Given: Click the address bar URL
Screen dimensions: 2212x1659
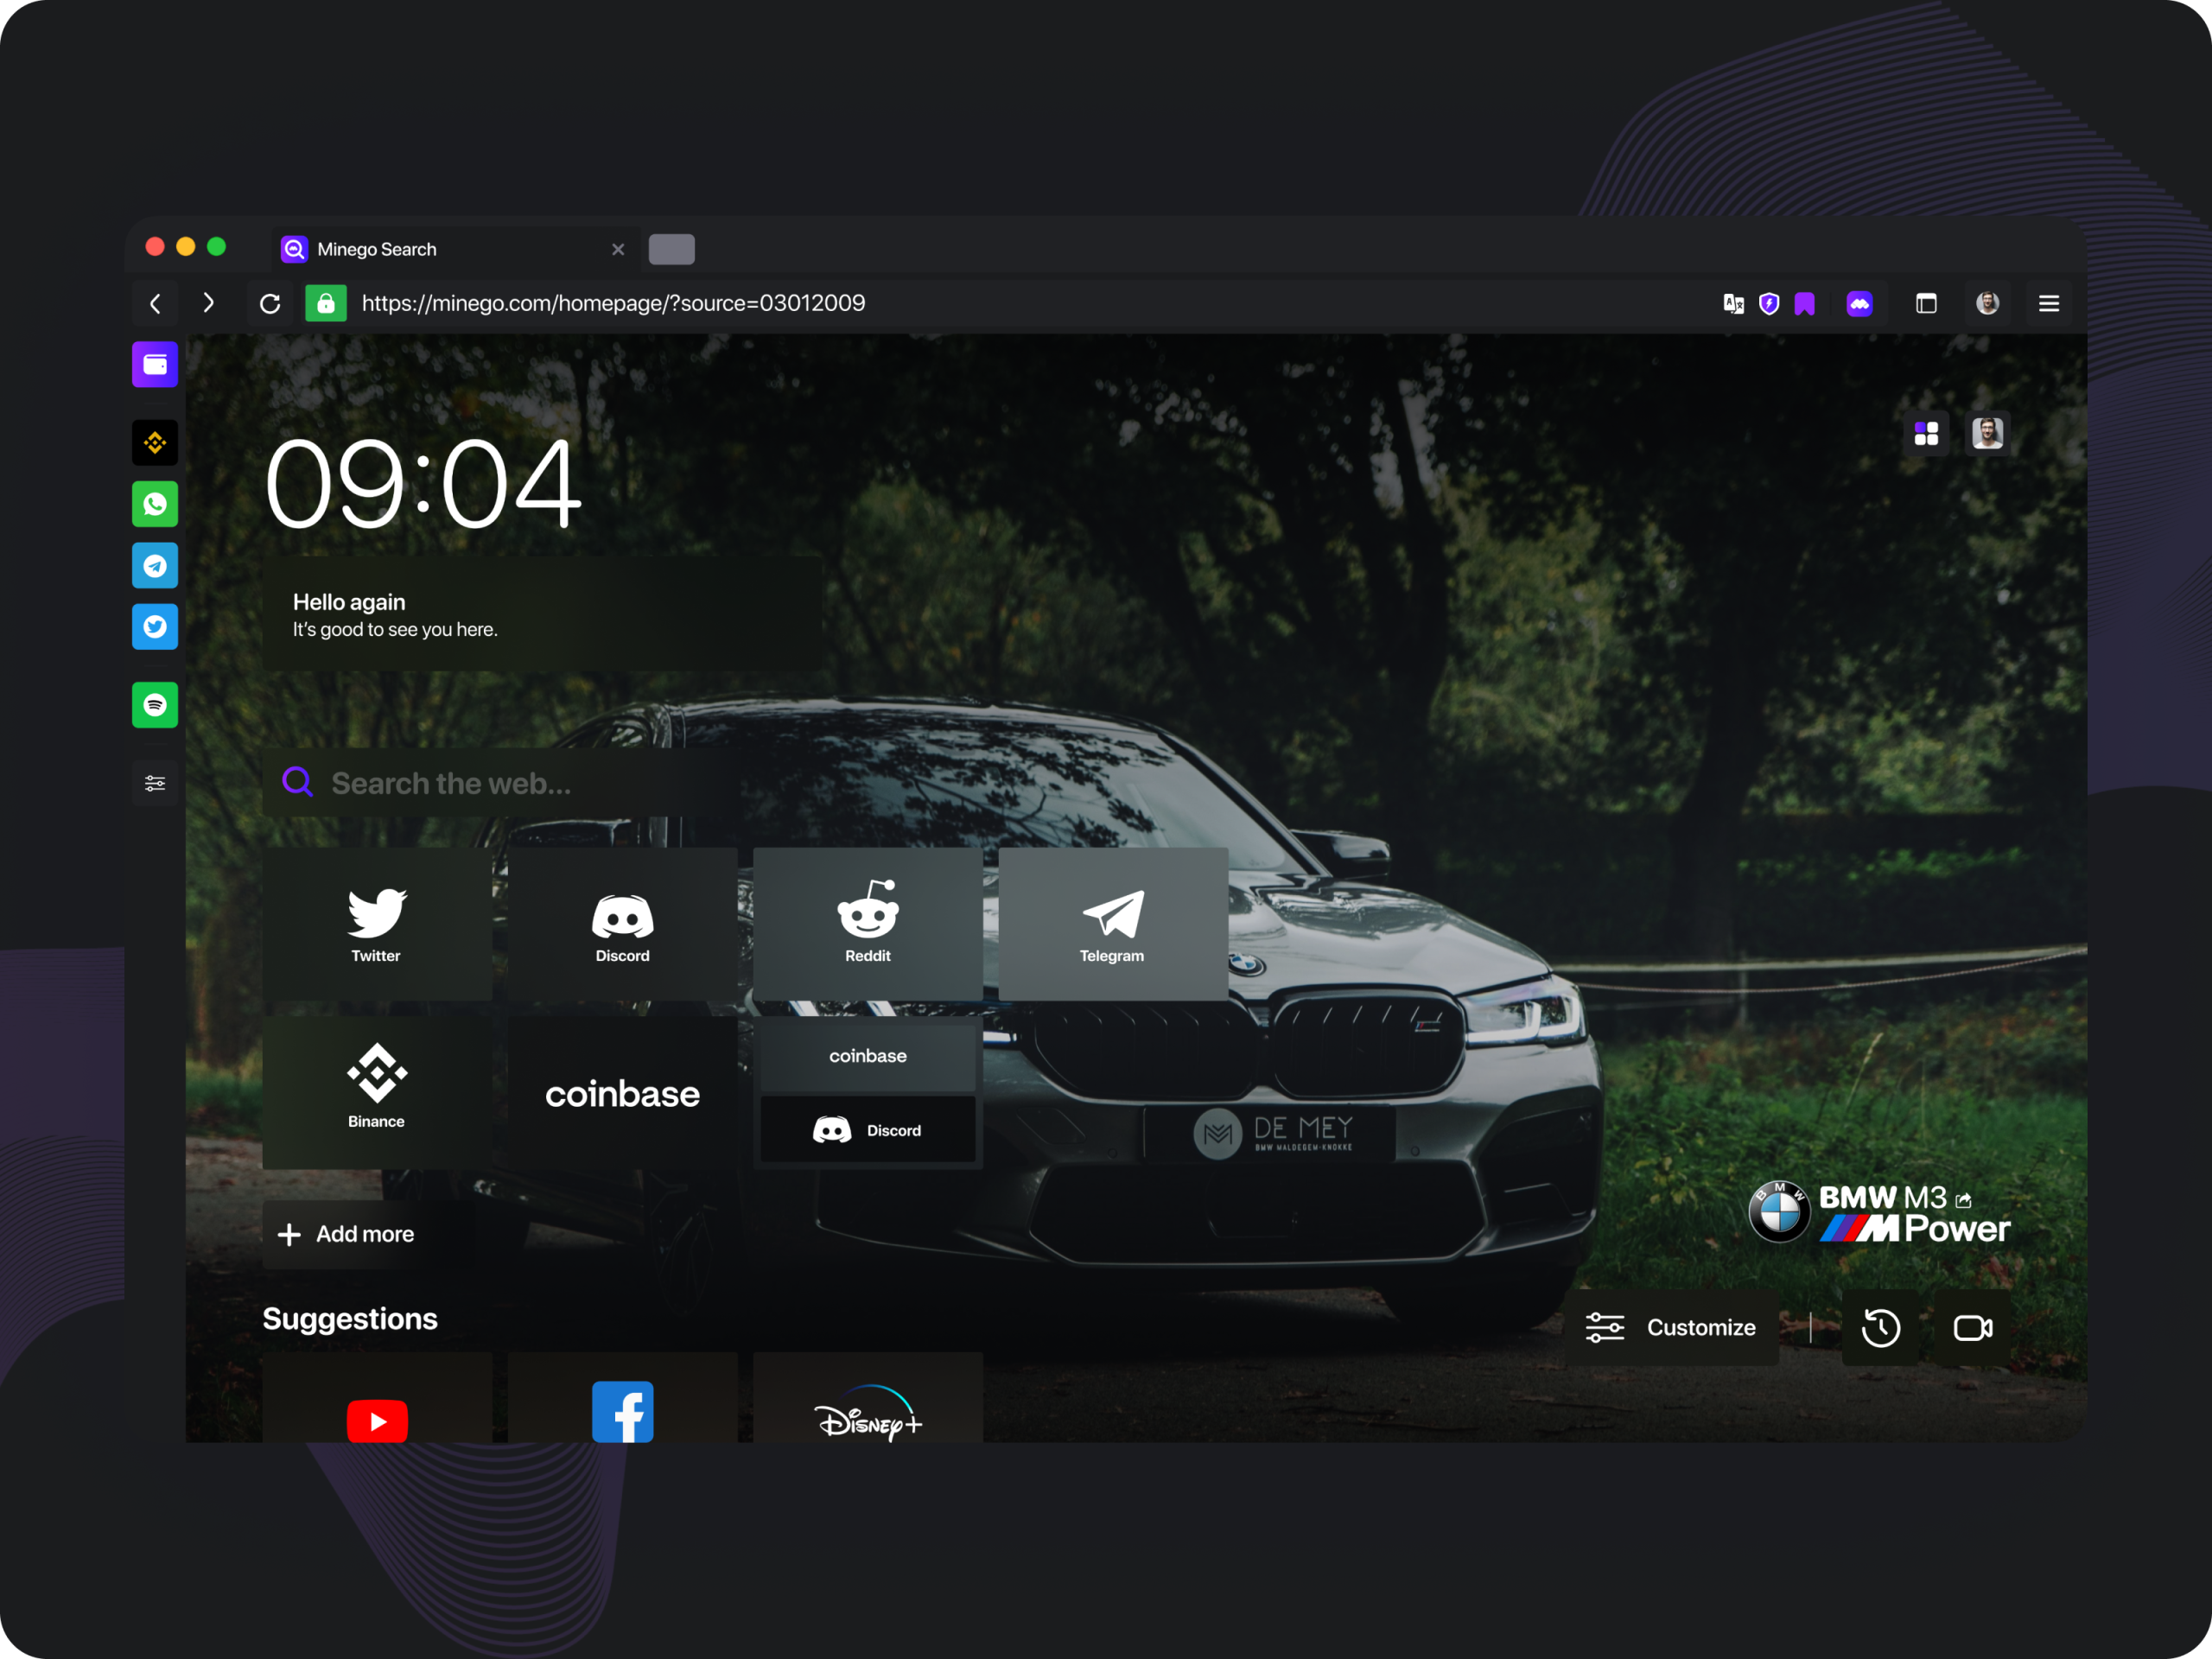Looking at the screenshot, I should pos(613,303).
